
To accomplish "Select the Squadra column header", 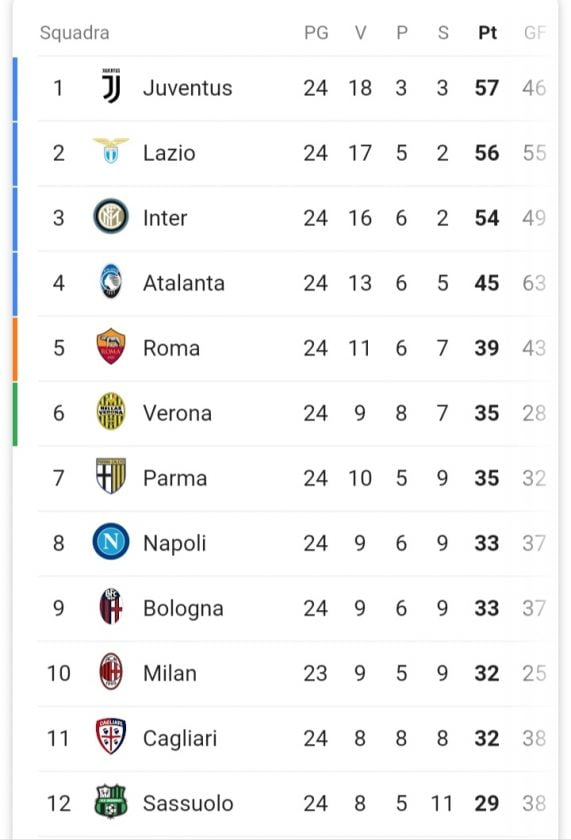I will [x=74, y=33].
